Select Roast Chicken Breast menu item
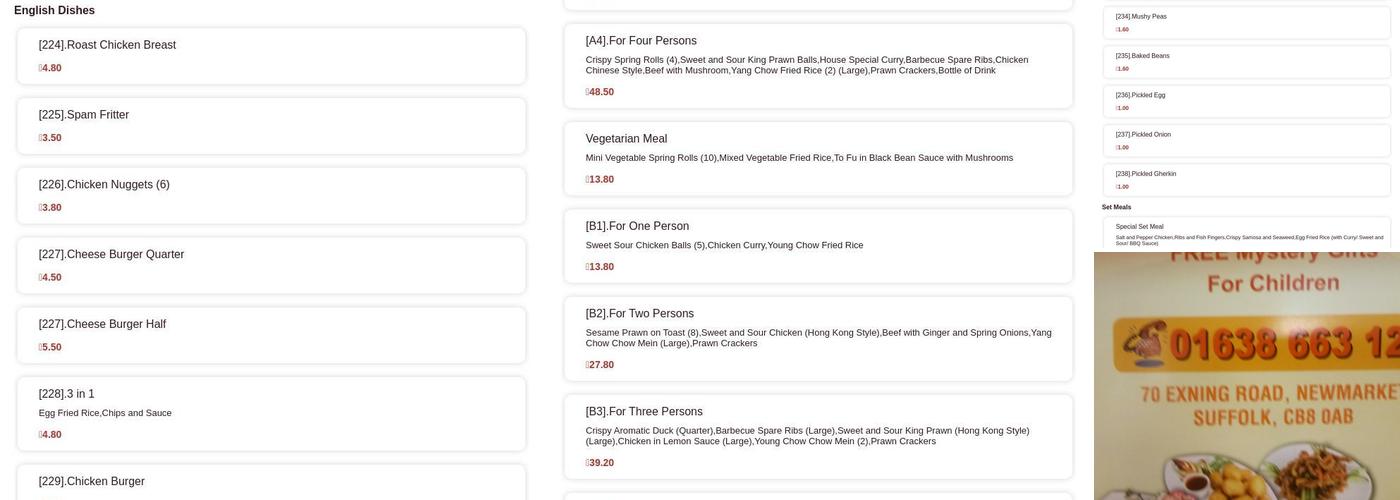 [271, 56]
